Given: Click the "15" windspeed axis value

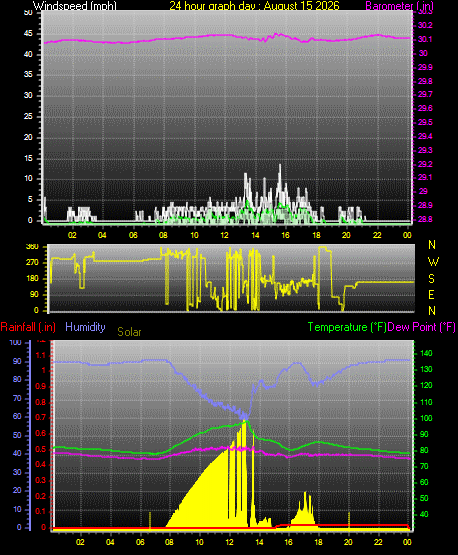Looking at the screenshot, I should coord(28,158).
